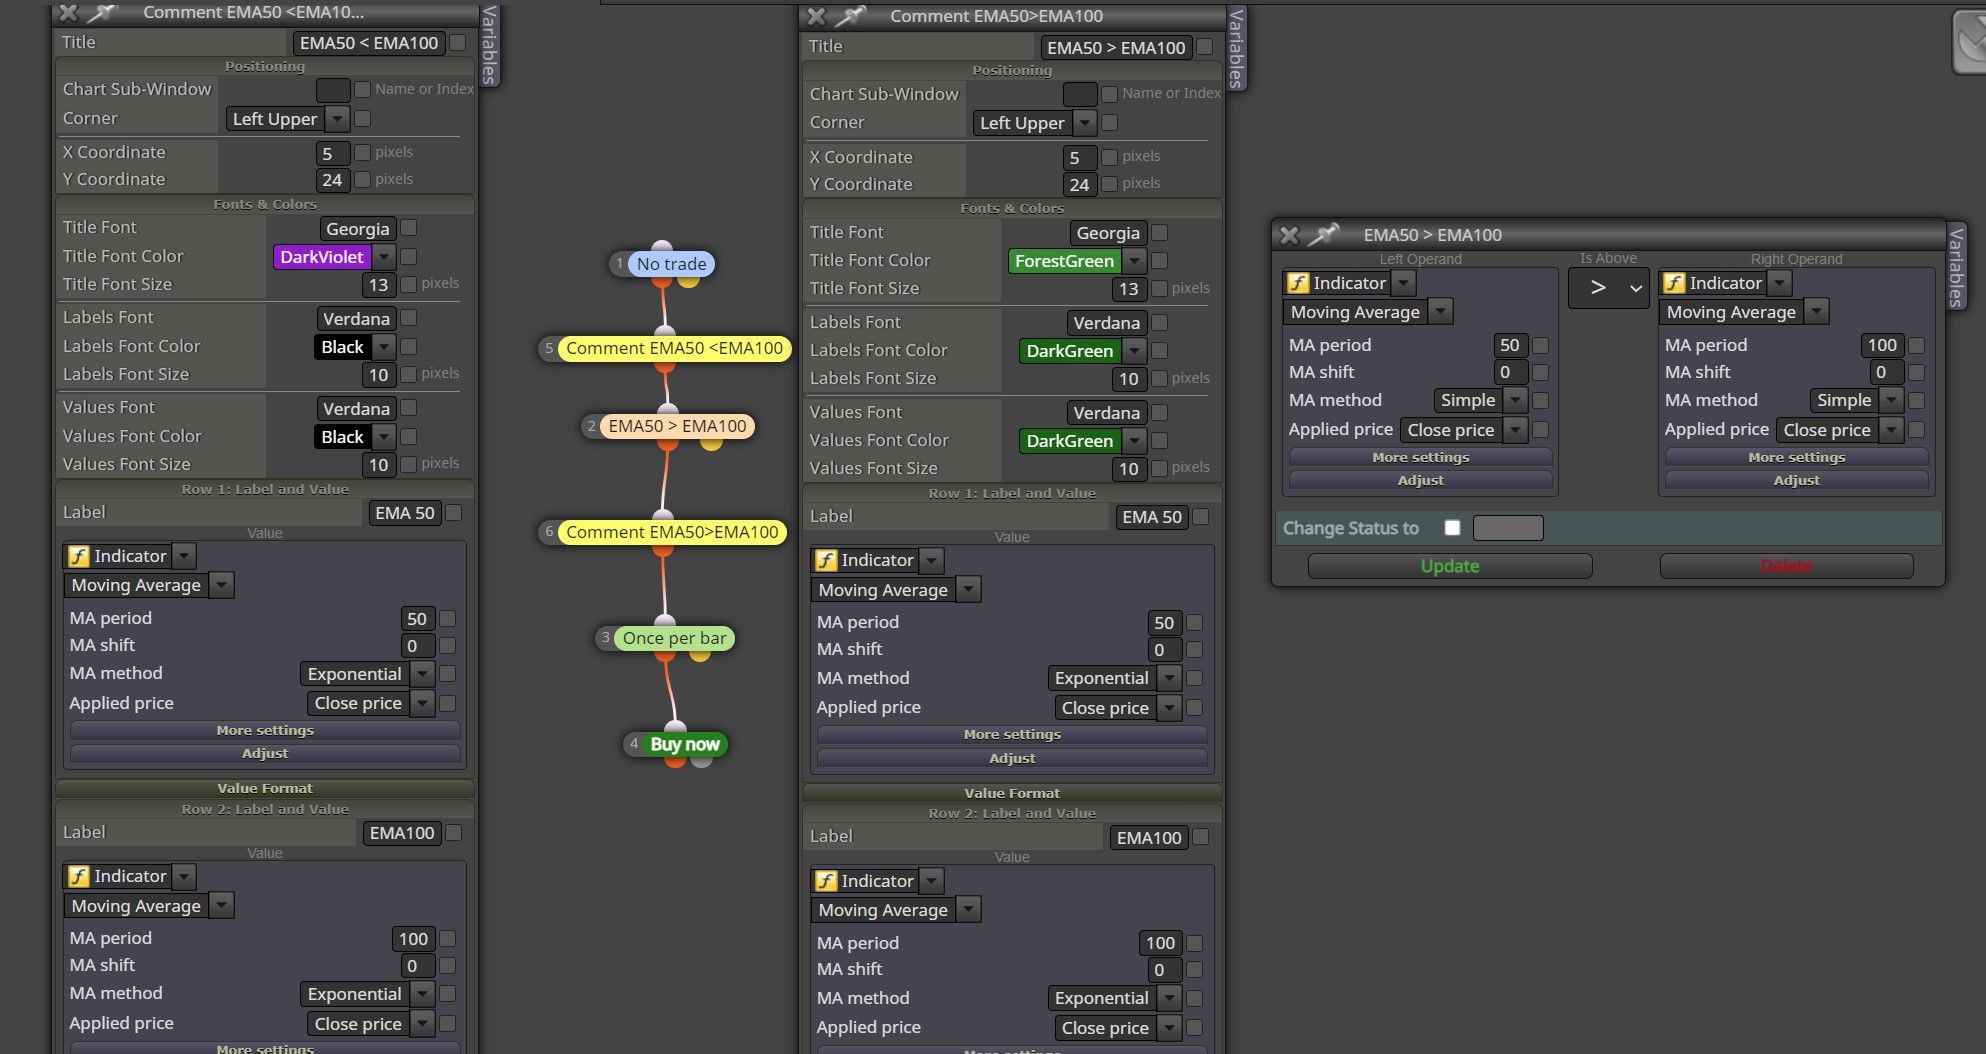Click Left Operand MA period field 50
Screen dimensions: 1986x1054
(x=1510, y=345)
